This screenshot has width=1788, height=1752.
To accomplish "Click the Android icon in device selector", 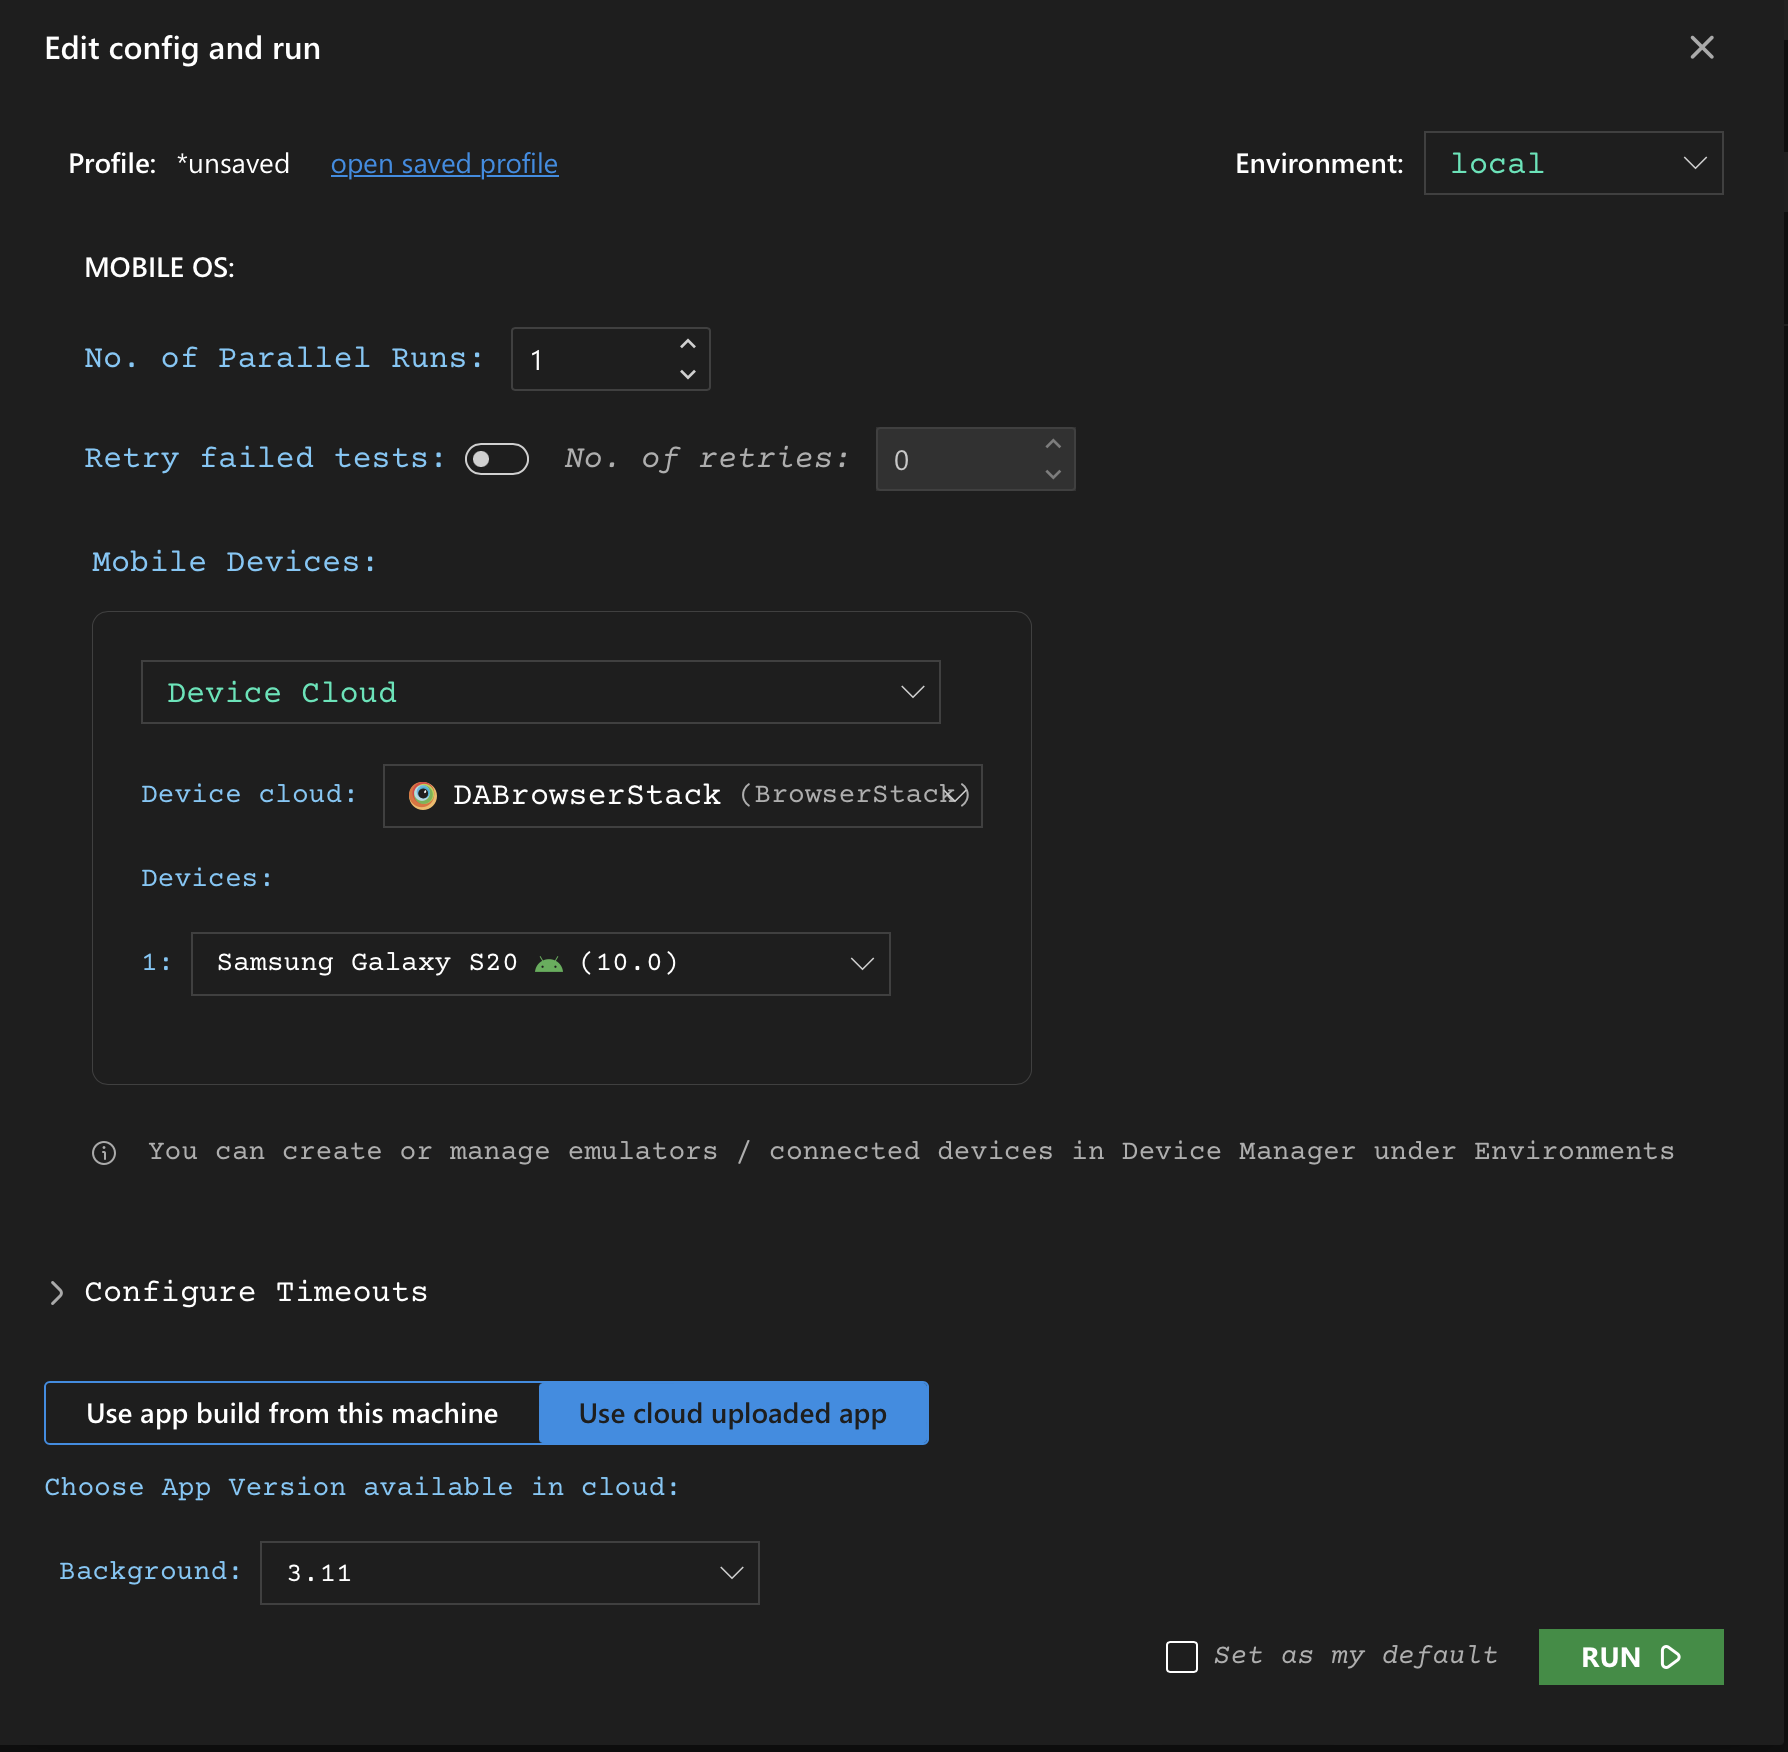I will [549, 964].
